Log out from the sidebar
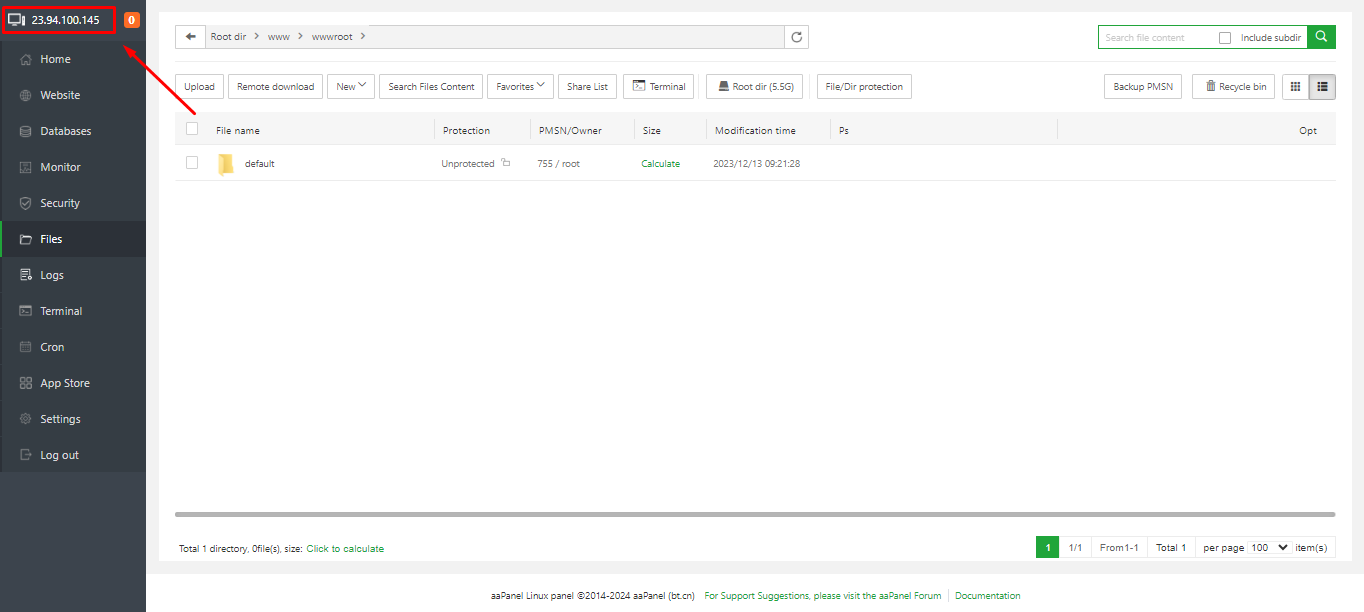Viewport: 1364px width, 612px height. (x=73, y=455)
